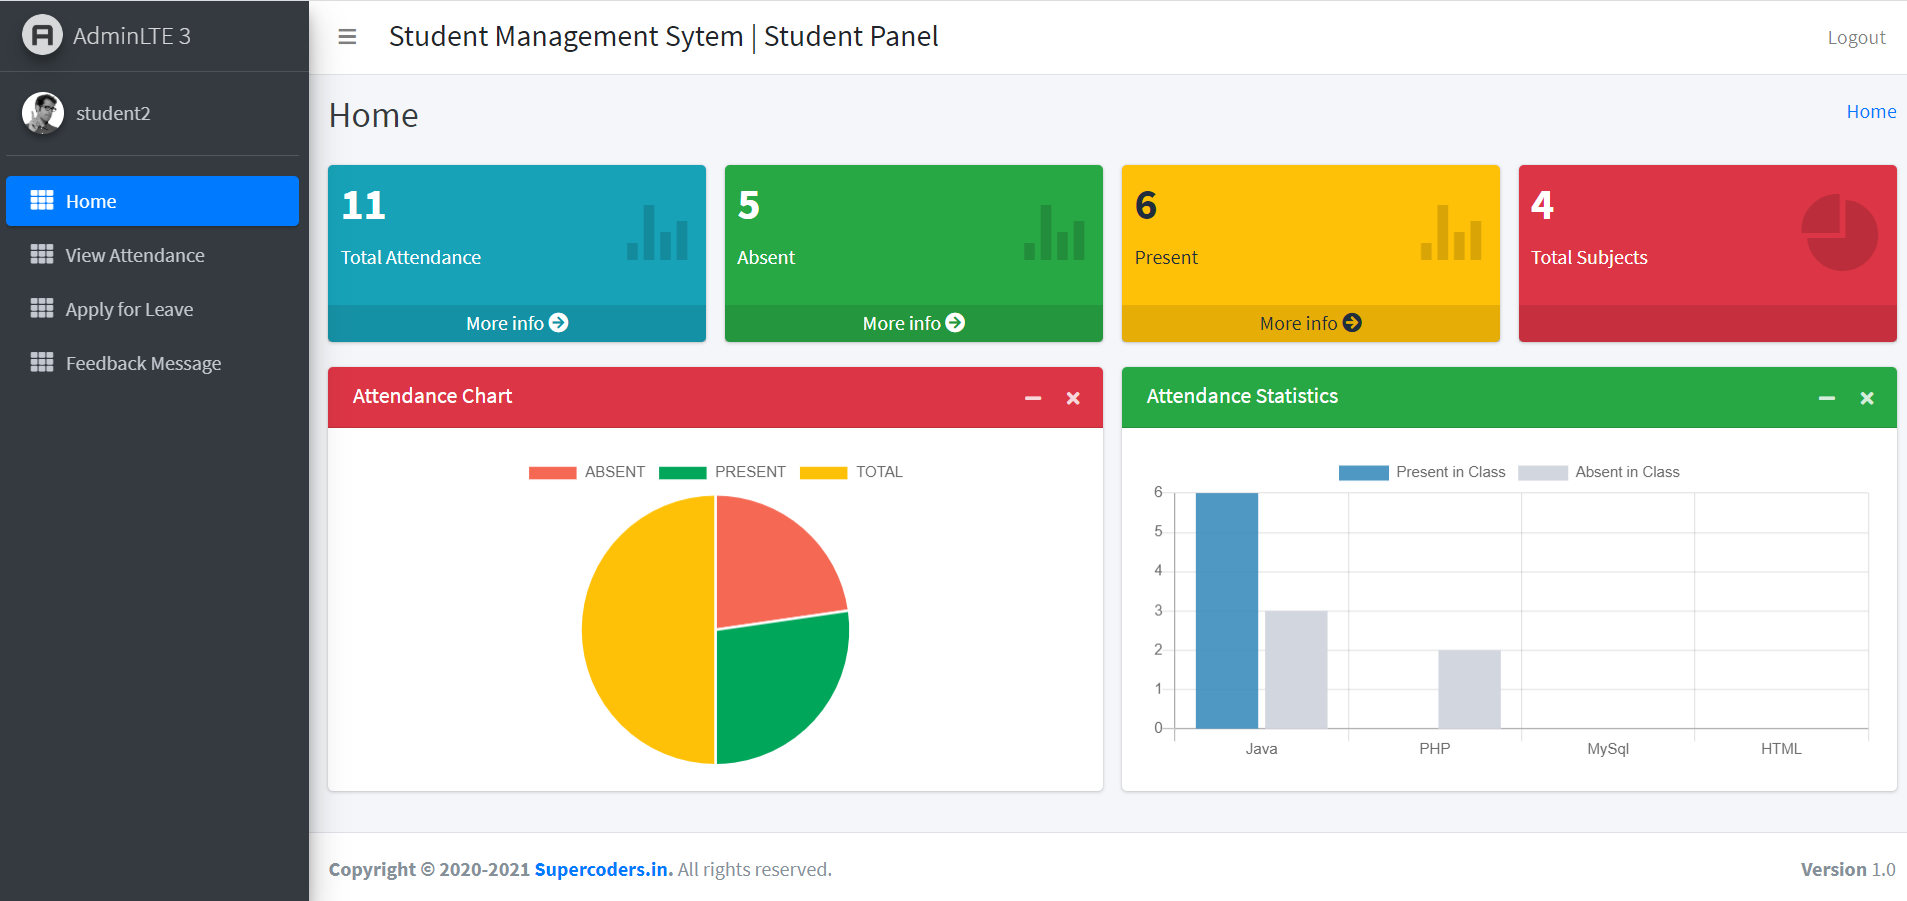
Task: Select the Home grid icon in sidebar
Action: tap(42, 200)
